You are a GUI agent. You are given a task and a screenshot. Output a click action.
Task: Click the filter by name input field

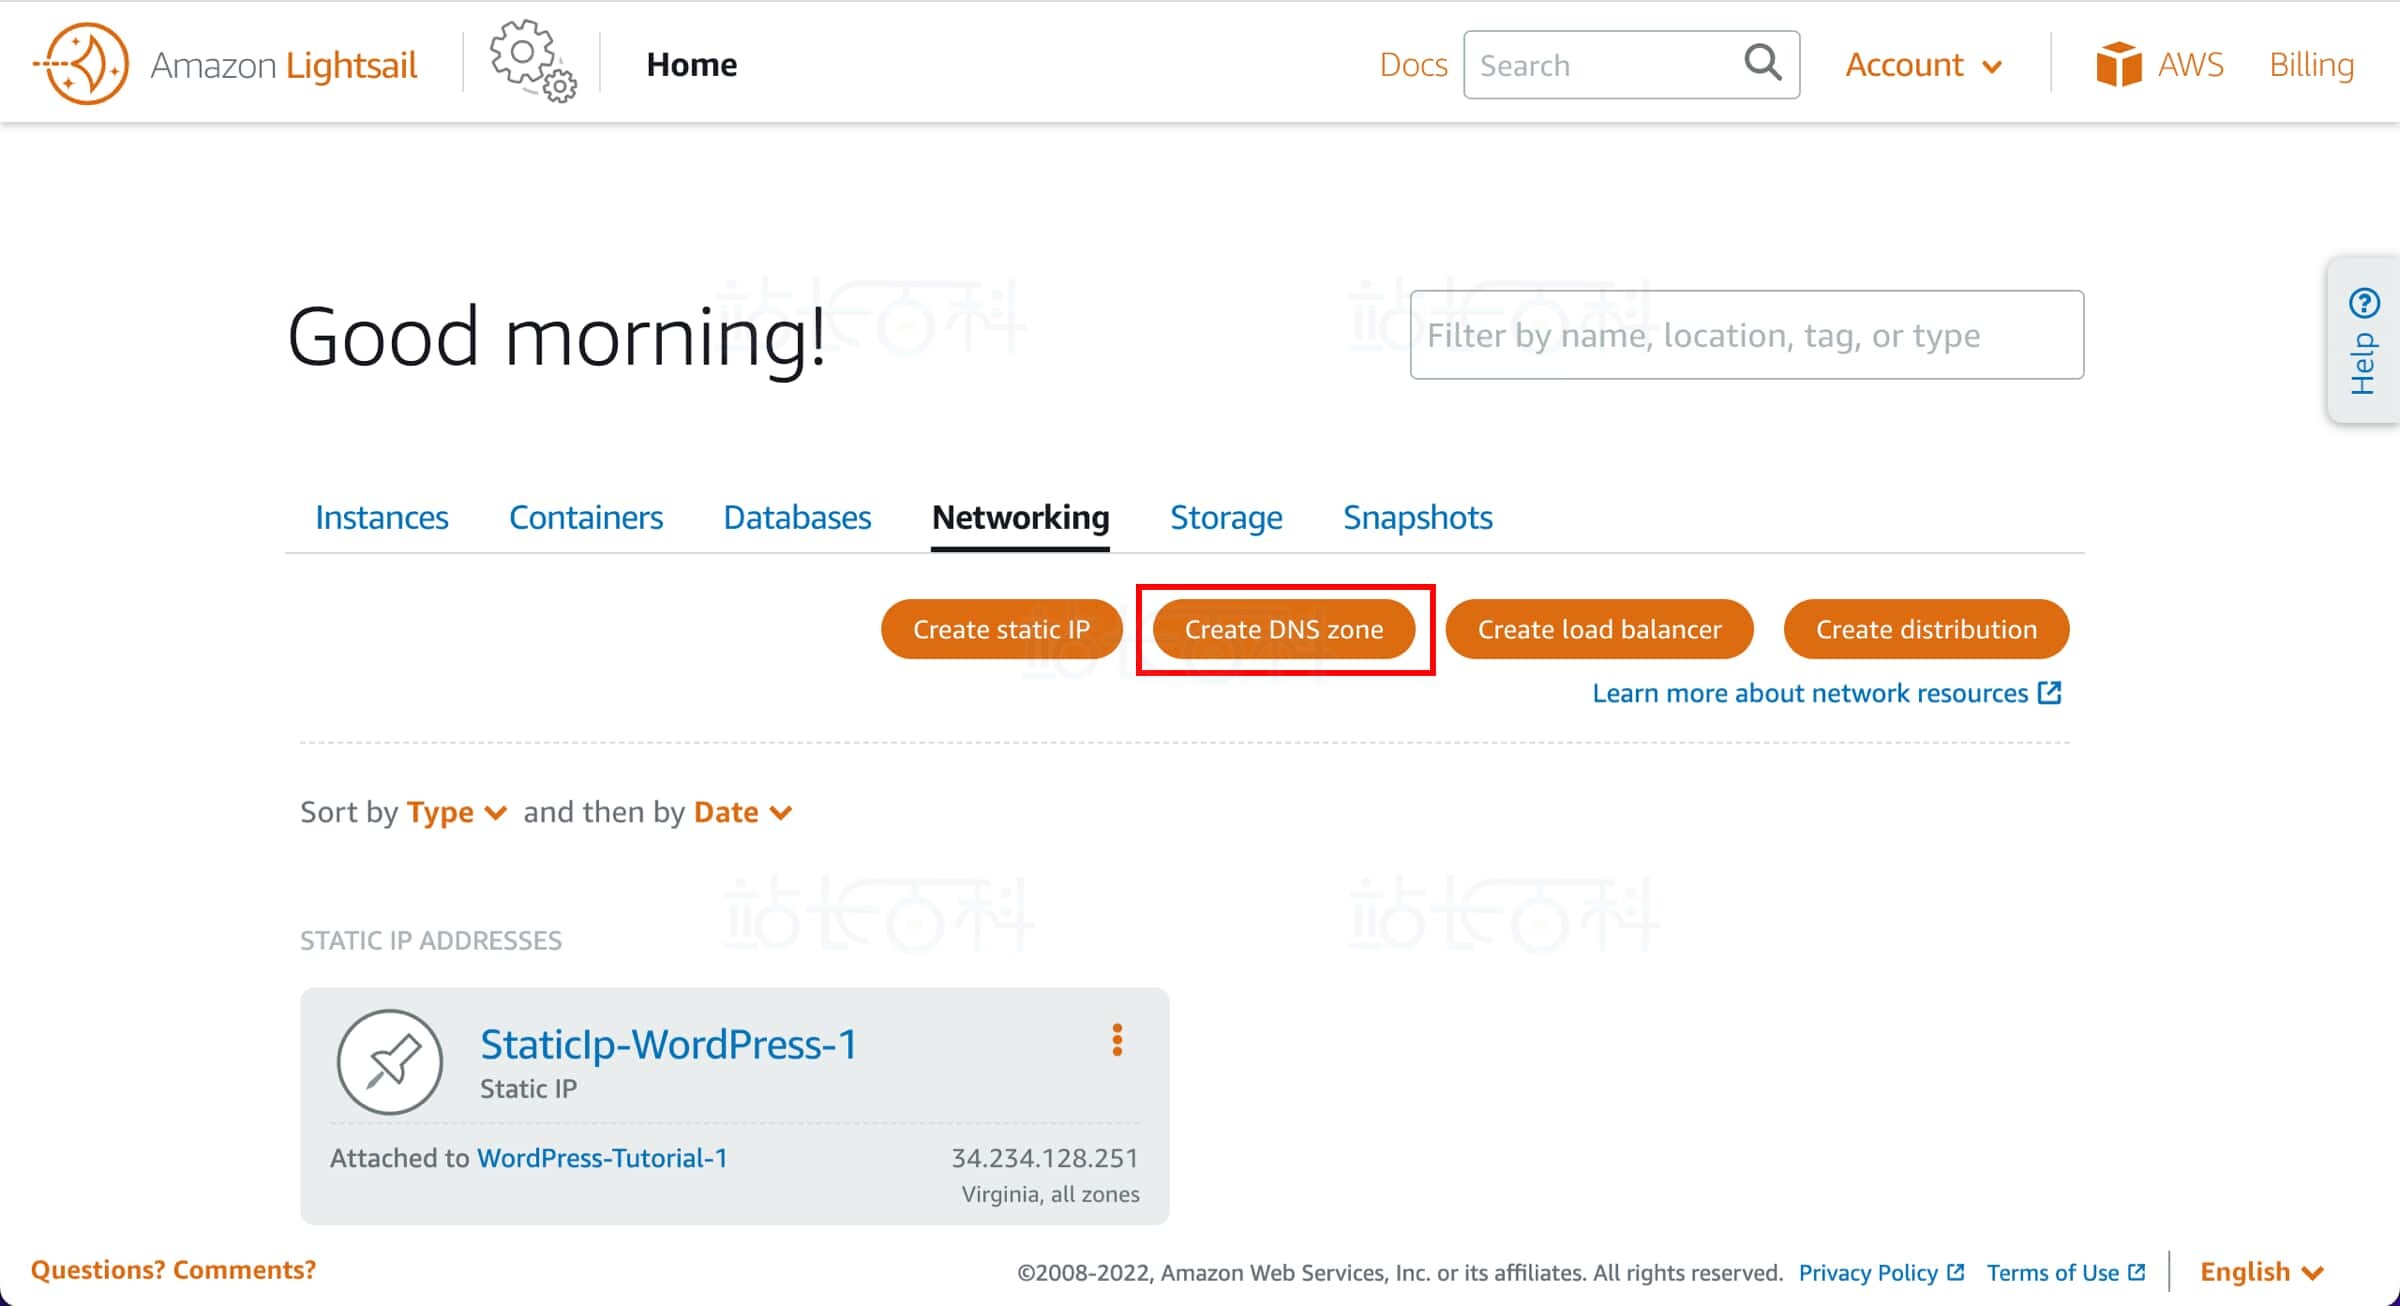pyautogui.click(x=1746, y=335)
